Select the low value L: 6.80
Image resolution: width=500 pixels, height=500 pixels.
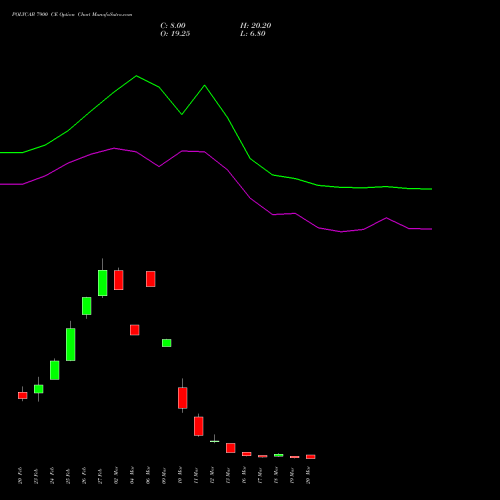point(253,34)
